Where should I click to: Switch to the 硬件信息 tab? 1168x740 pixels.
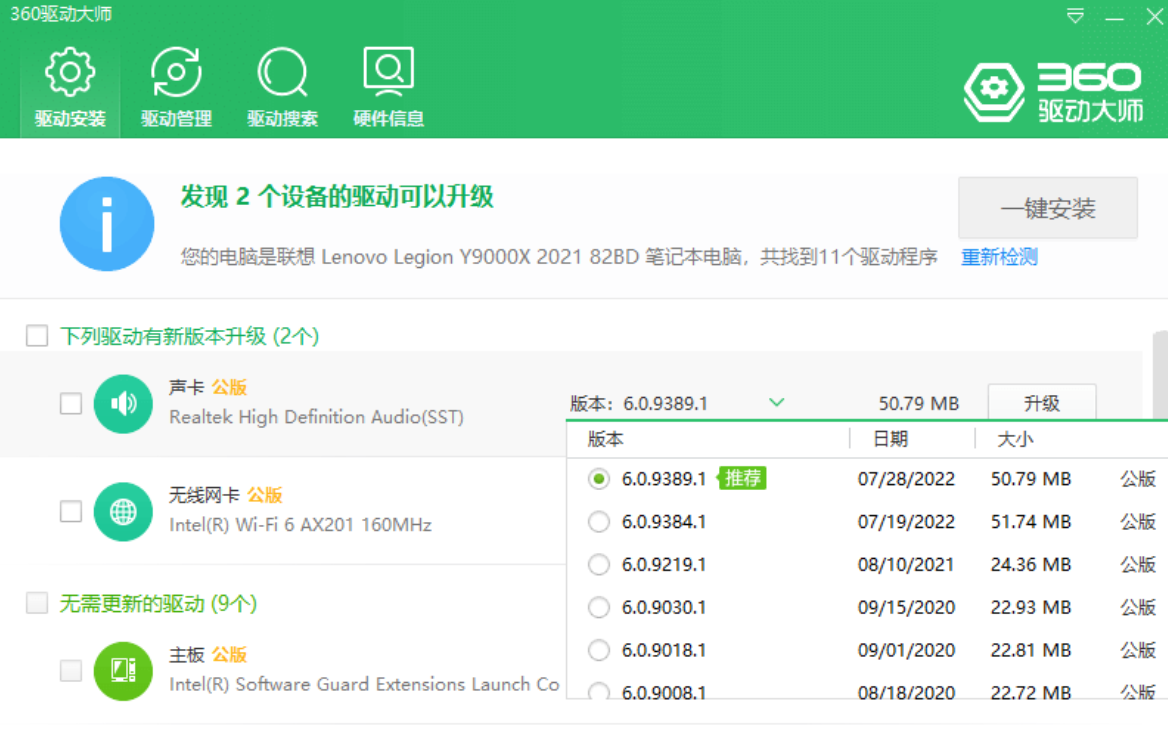[x=388, y=89]
